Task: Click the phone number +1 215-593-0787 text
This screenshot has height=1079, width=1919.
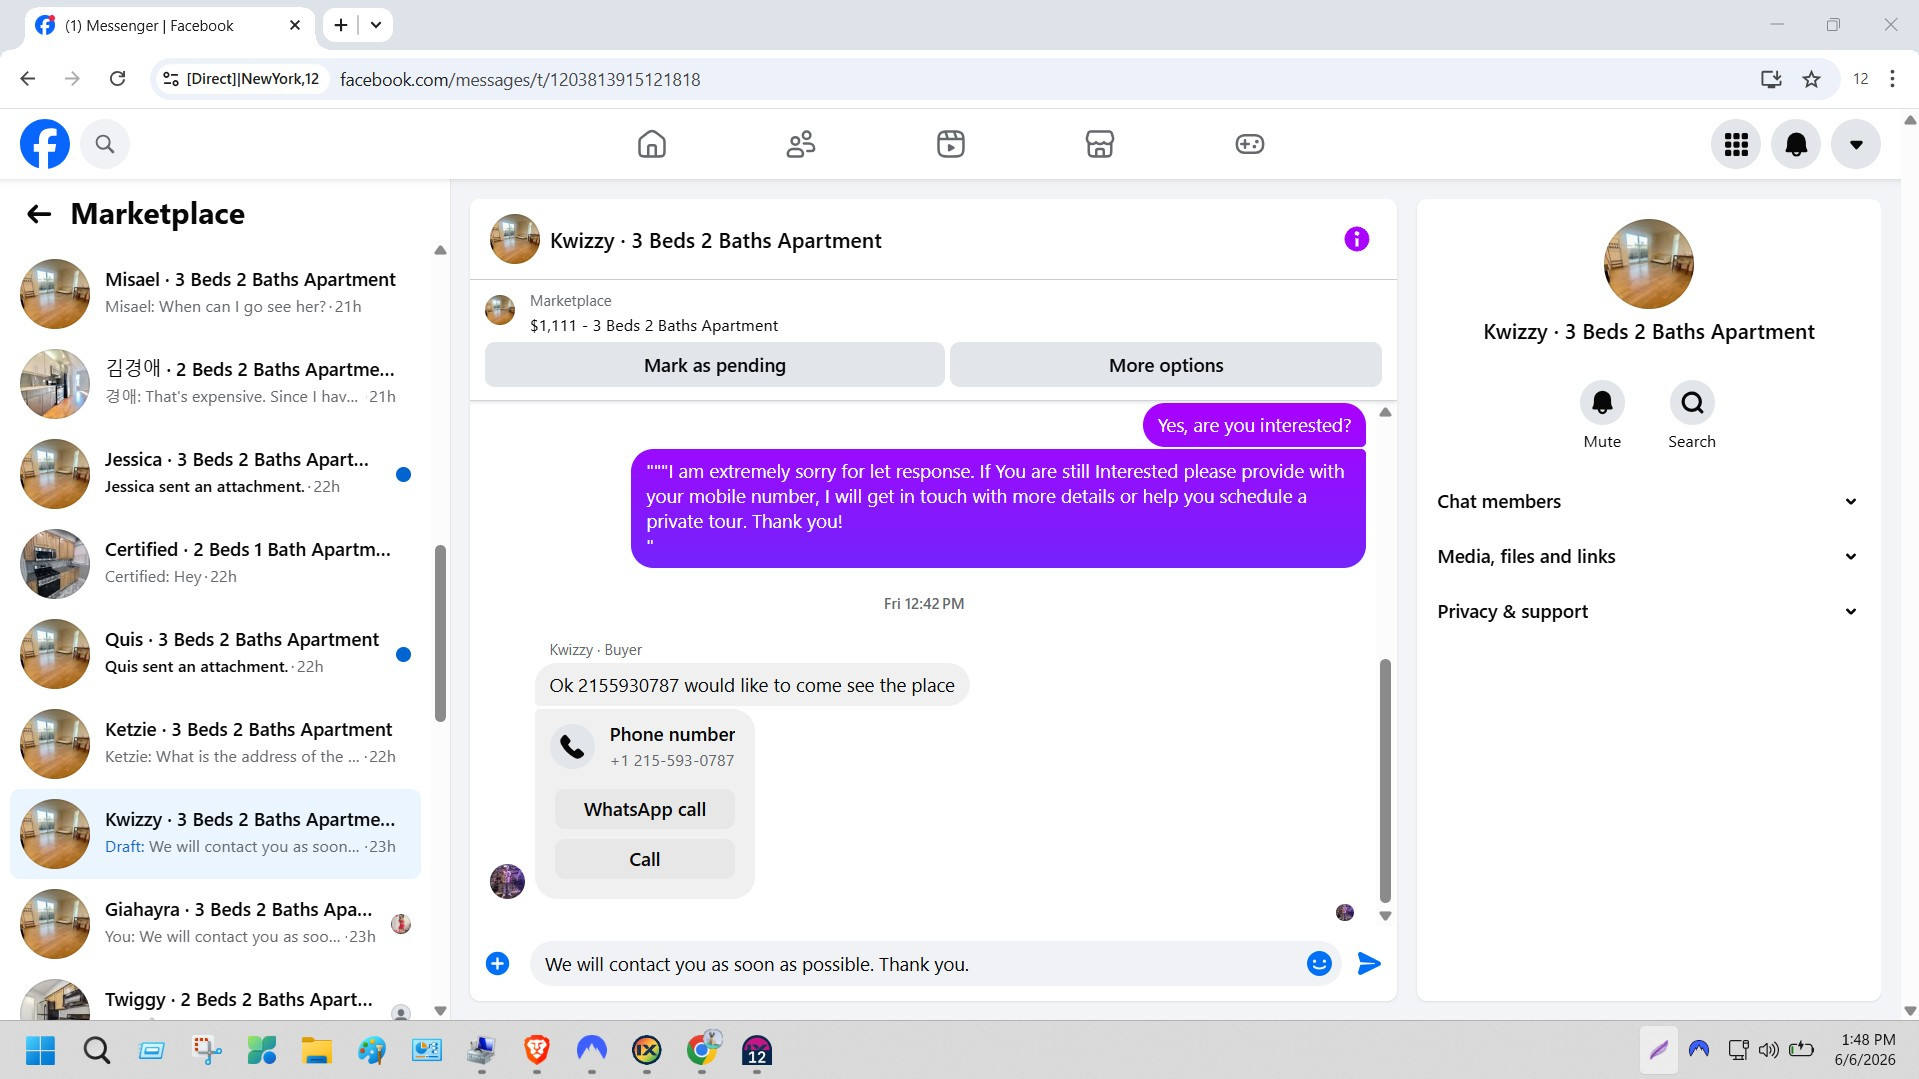Action: click(672, 761)
